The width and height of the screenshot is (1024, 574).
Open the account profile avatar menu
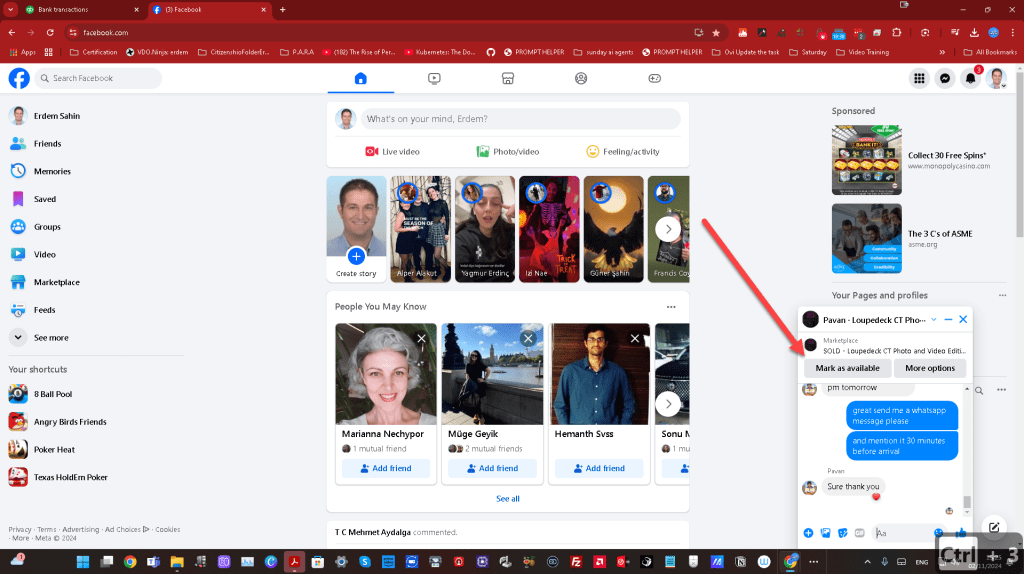tap(997, 78)
